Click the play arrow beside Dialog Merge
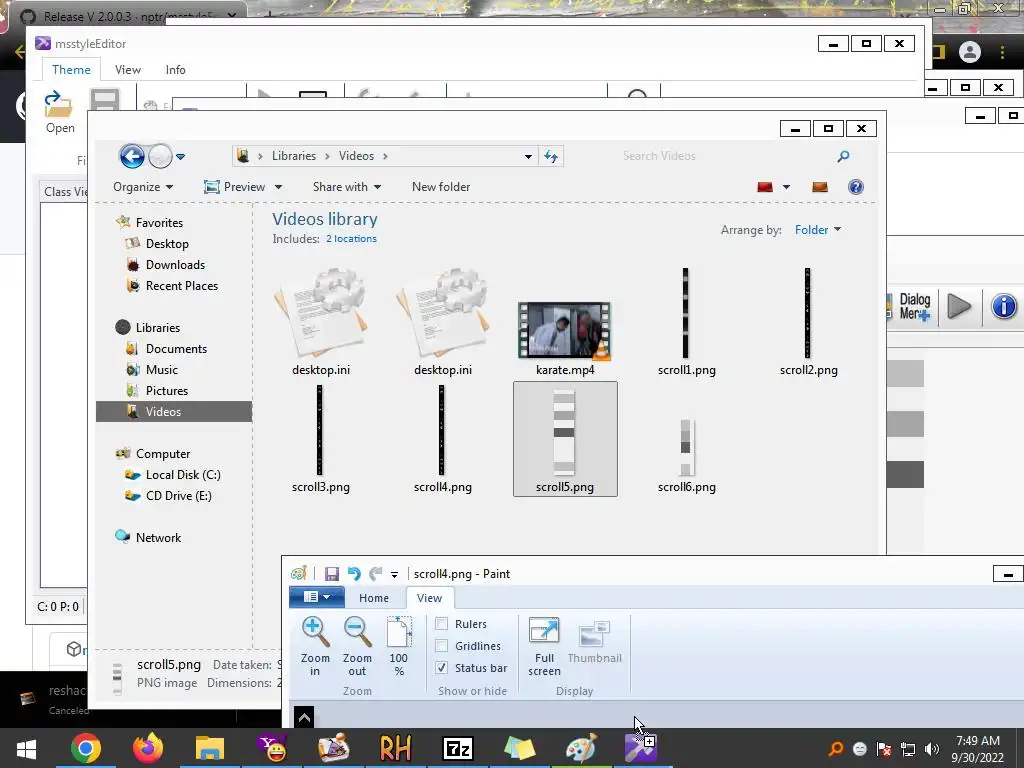1024x768 pixels. pyautogui.click(x=959, y=306)
